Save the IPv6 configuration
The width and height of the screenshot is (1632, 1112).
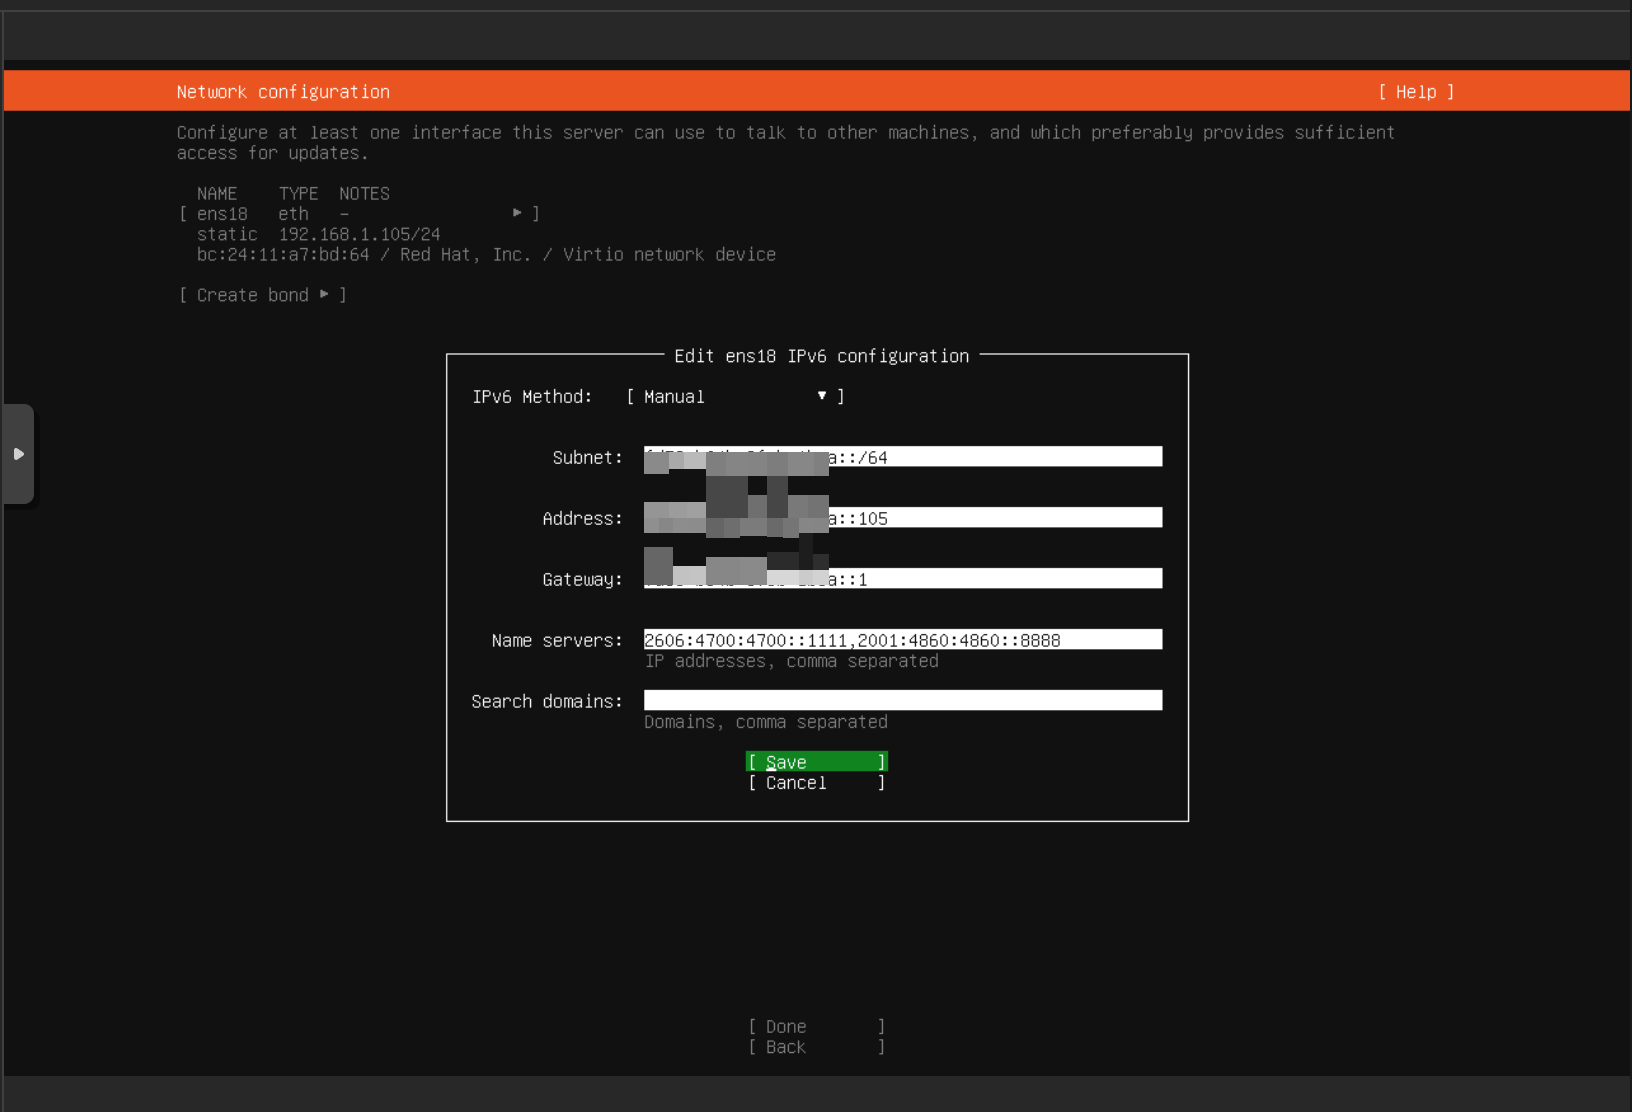click(816, 762)
